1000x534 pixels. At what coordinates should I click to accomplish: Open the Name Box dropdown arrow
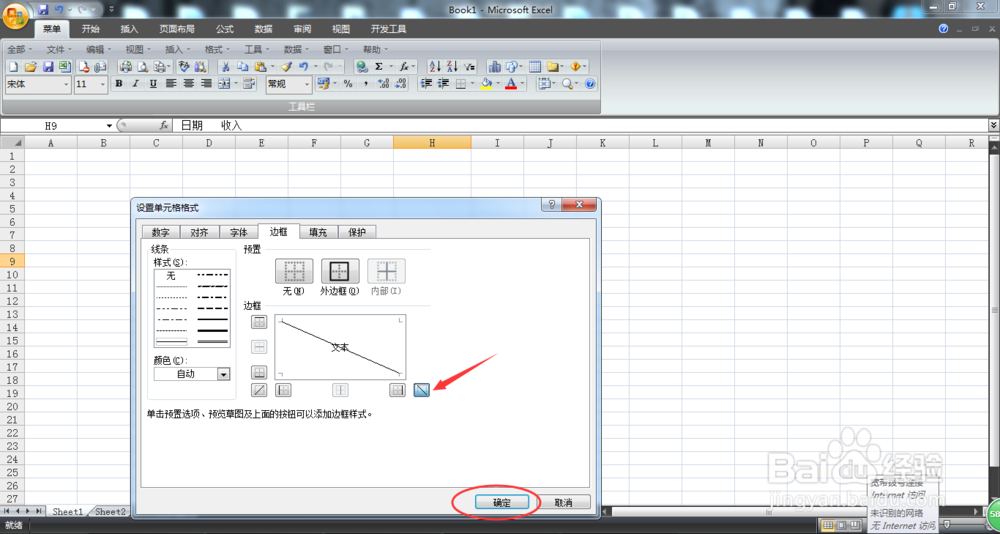pos(109,126)
